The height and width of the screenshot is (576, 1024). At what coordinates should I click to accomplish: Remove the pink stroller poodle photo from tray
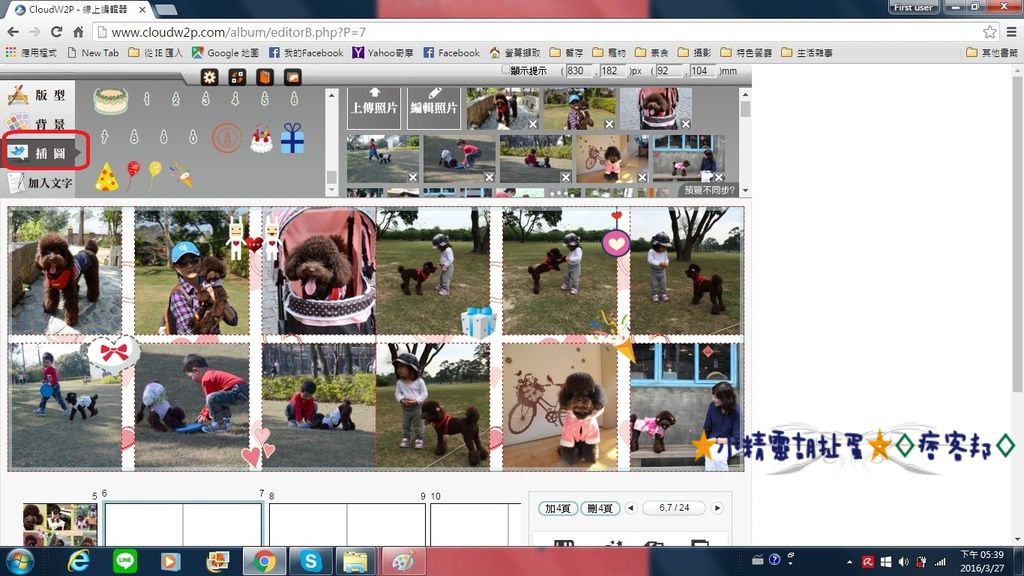[686, 124]
